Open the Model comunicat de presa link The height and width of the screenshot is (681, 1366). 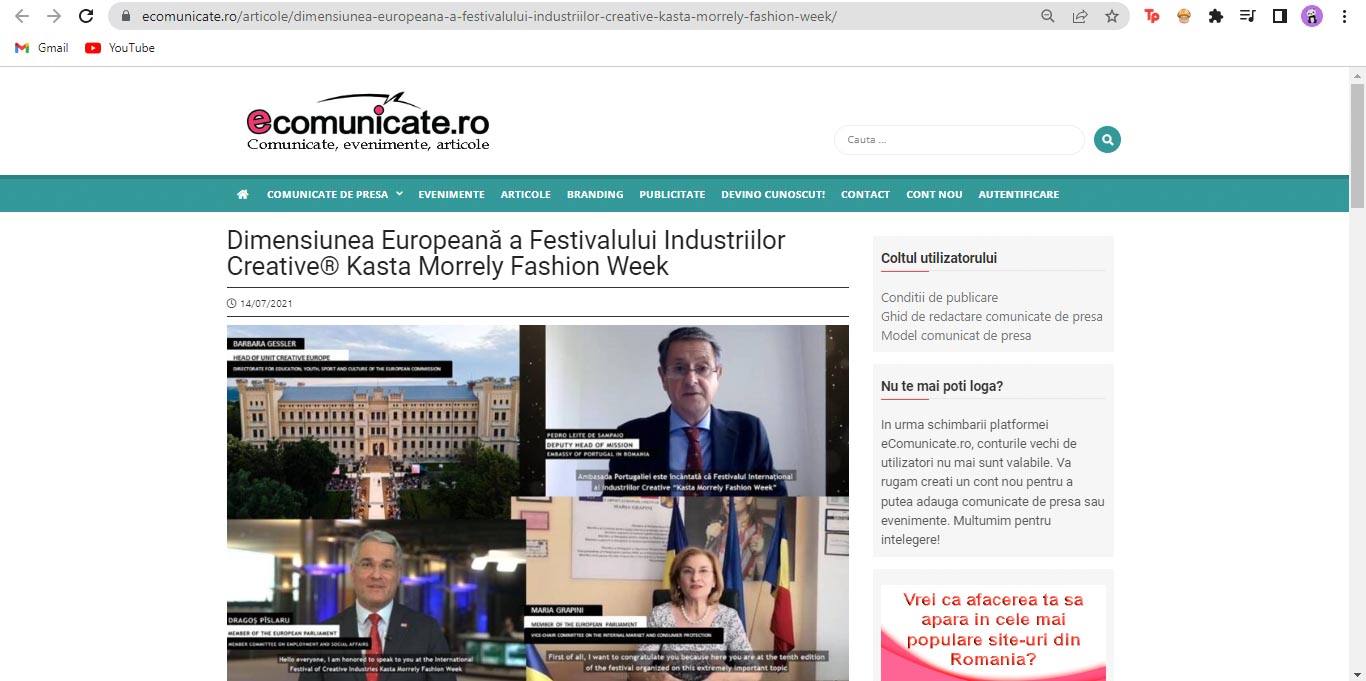[x=956, y=336]
